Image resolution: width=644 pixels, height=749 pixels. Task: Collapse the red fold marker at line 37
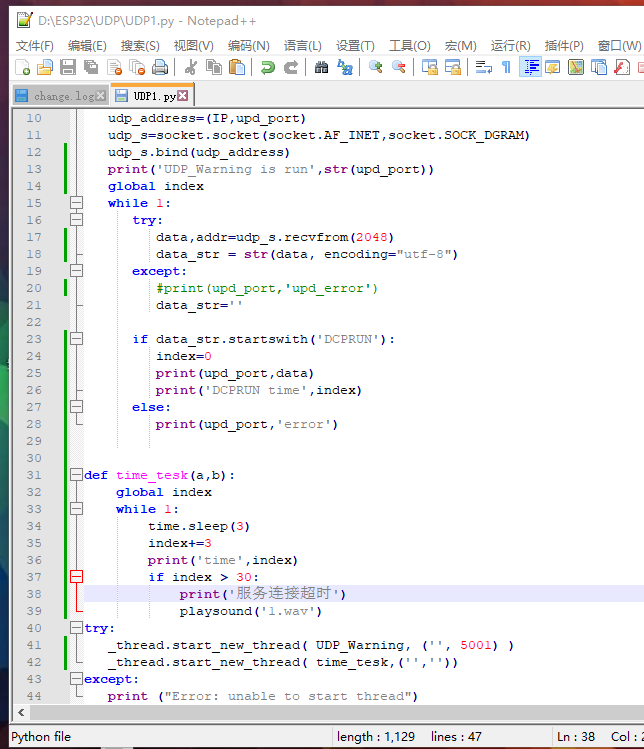point(76,577)
